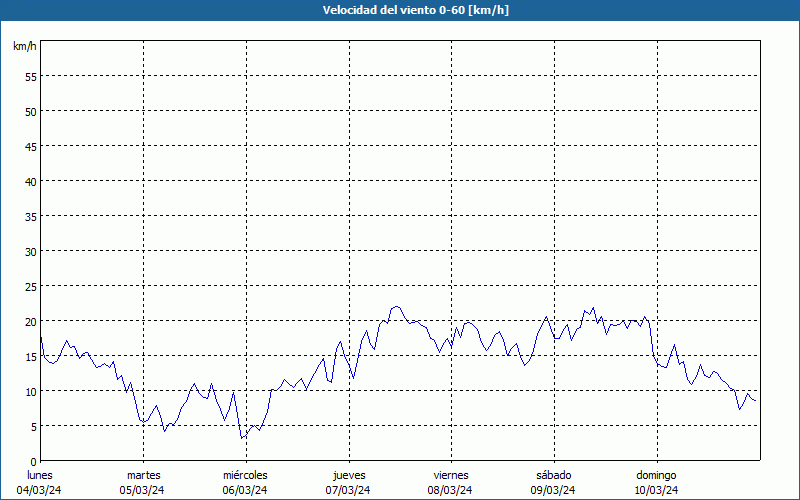This screenshot has width=800, height=500.
Task: Click the y-axis value 25
Action: coord(31,286)
